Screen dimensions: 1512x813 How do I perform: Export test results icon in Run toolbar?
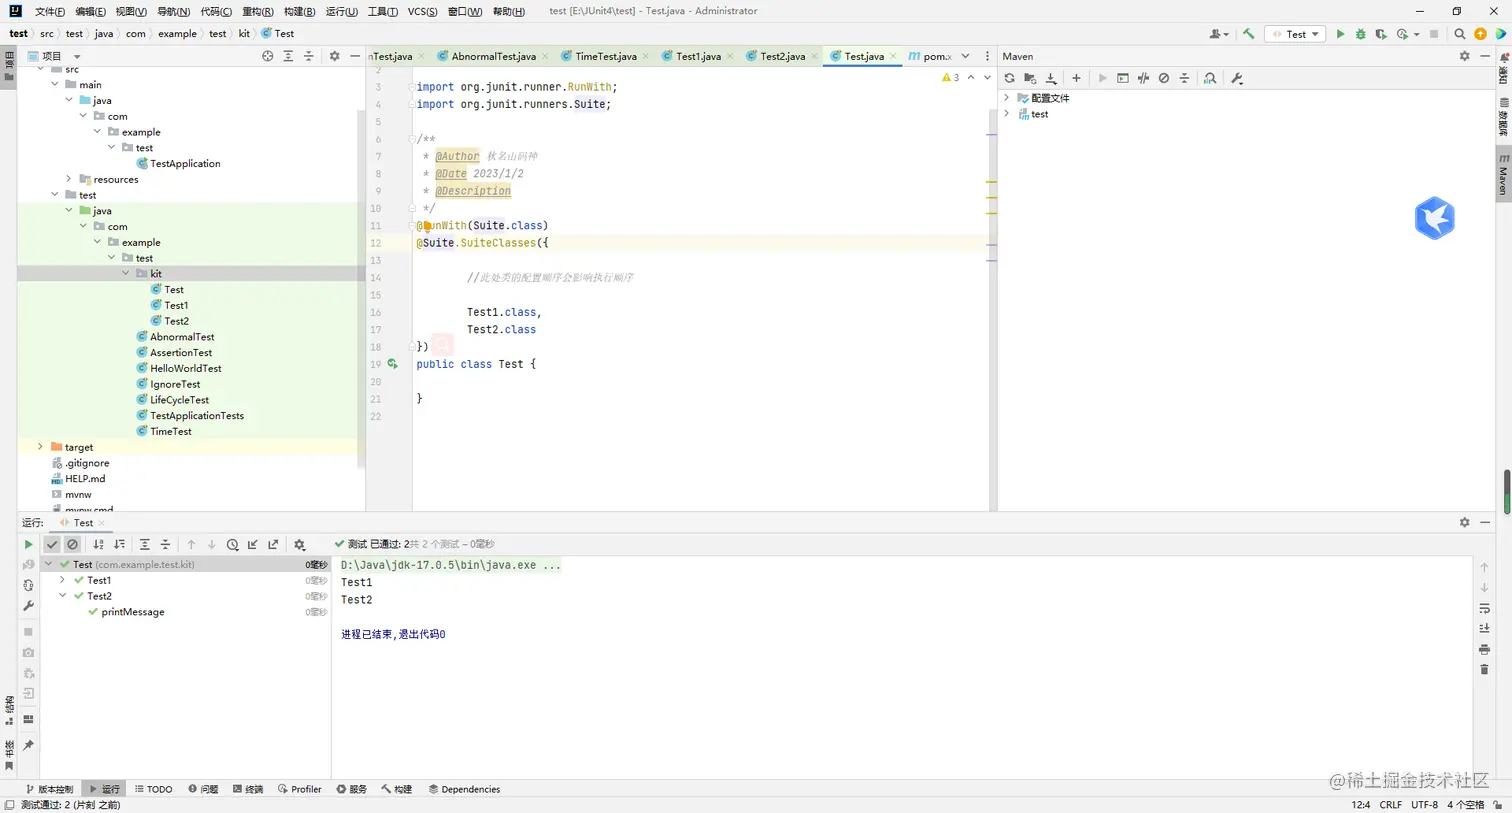(273, 545)
